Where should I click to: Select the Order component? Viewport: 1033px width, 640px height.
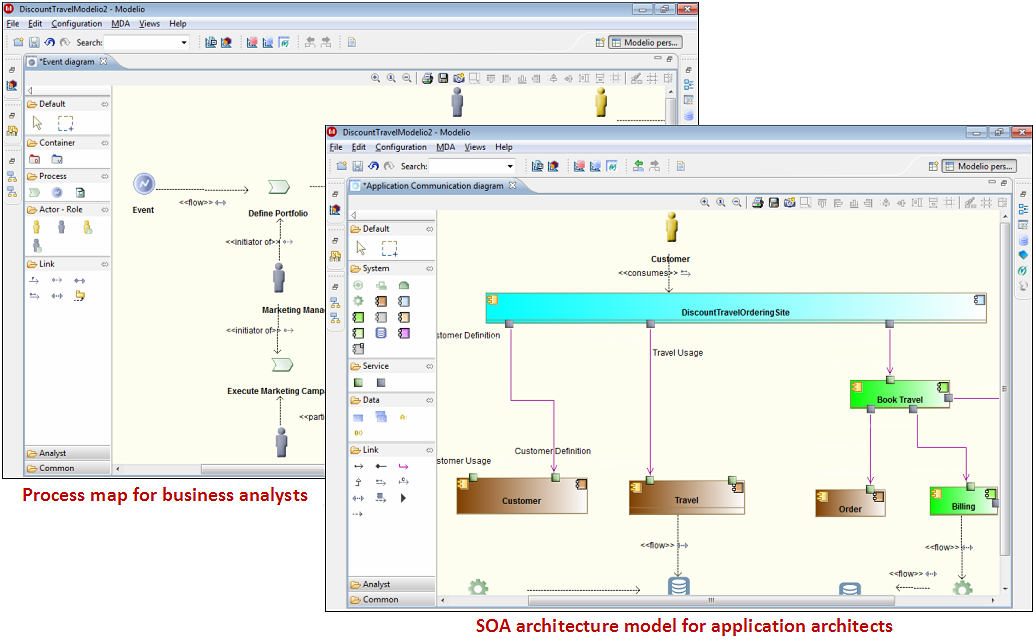point(850,504)
